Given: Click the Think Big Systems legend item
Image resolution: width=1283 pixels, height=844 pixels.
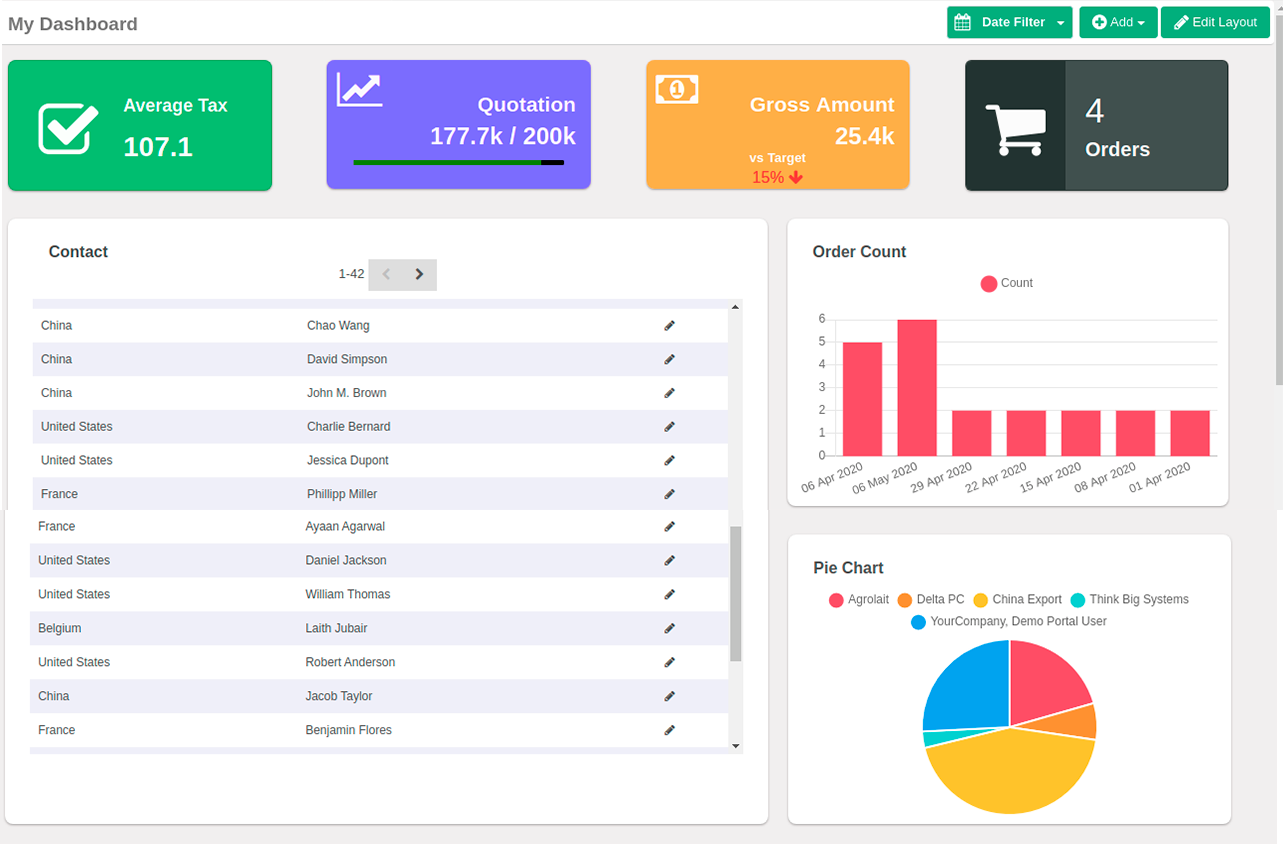Looking at the screenshot, I should [x=1129, y=600].
